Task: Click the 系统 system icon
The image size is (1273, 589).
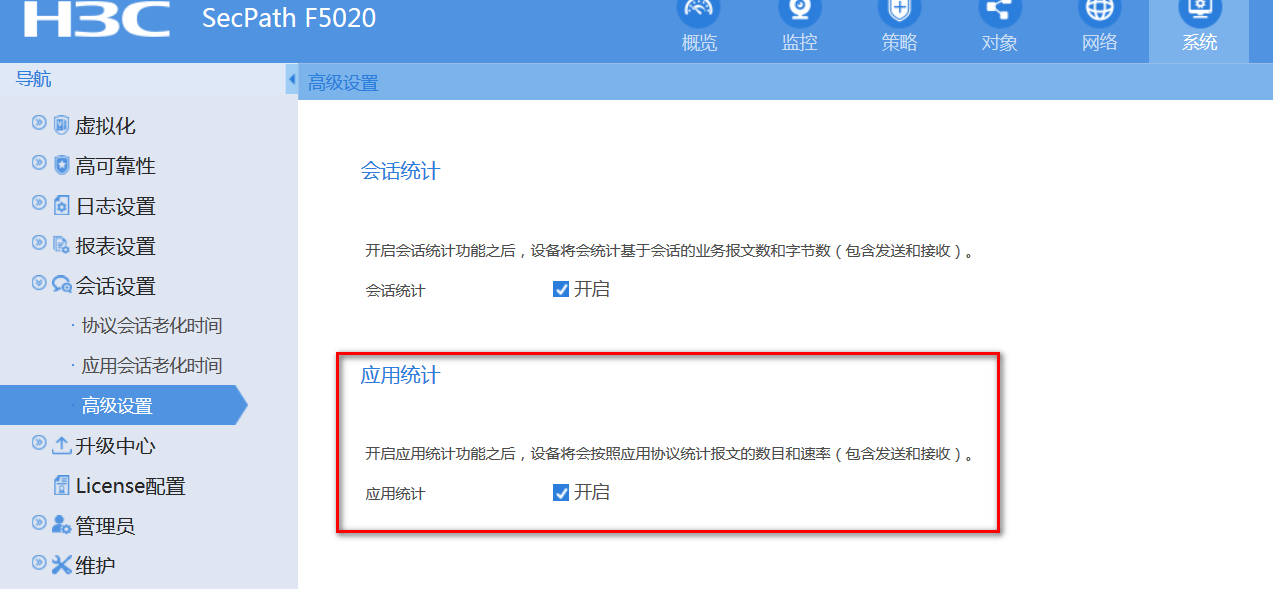Action: 1199,12
